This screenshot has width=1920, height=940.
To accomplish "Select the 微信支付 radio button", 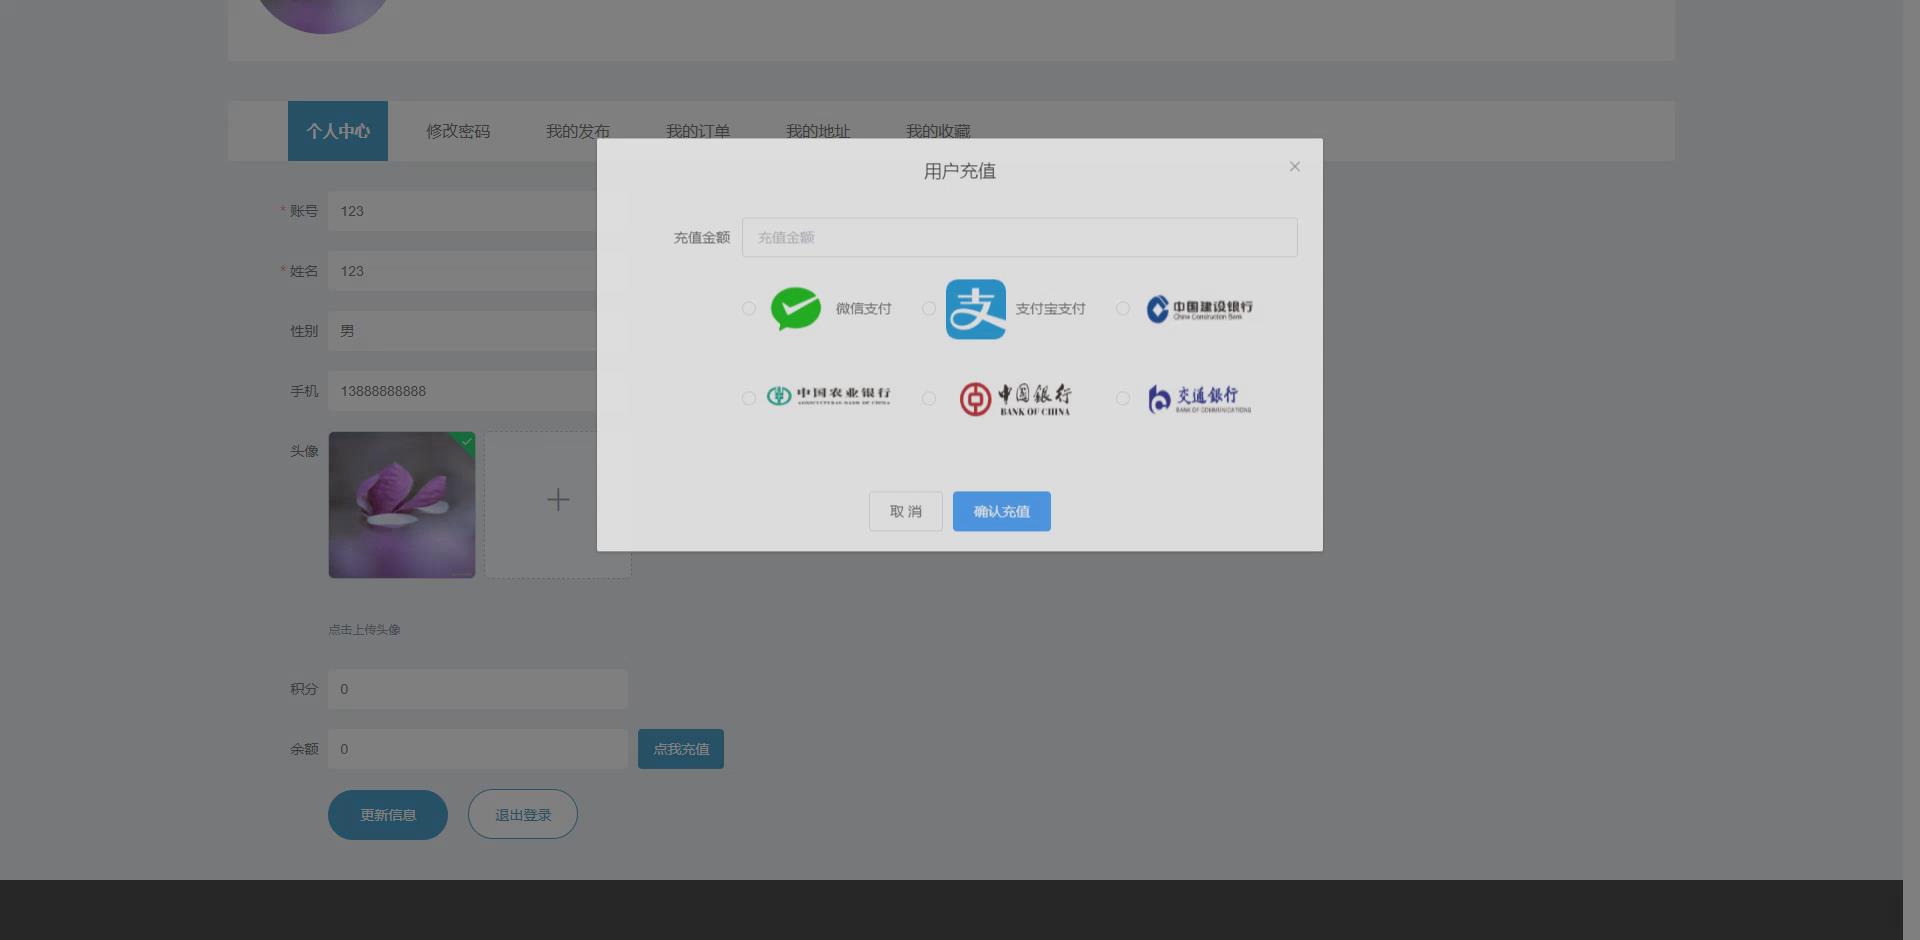I will [x=749, y=309].
